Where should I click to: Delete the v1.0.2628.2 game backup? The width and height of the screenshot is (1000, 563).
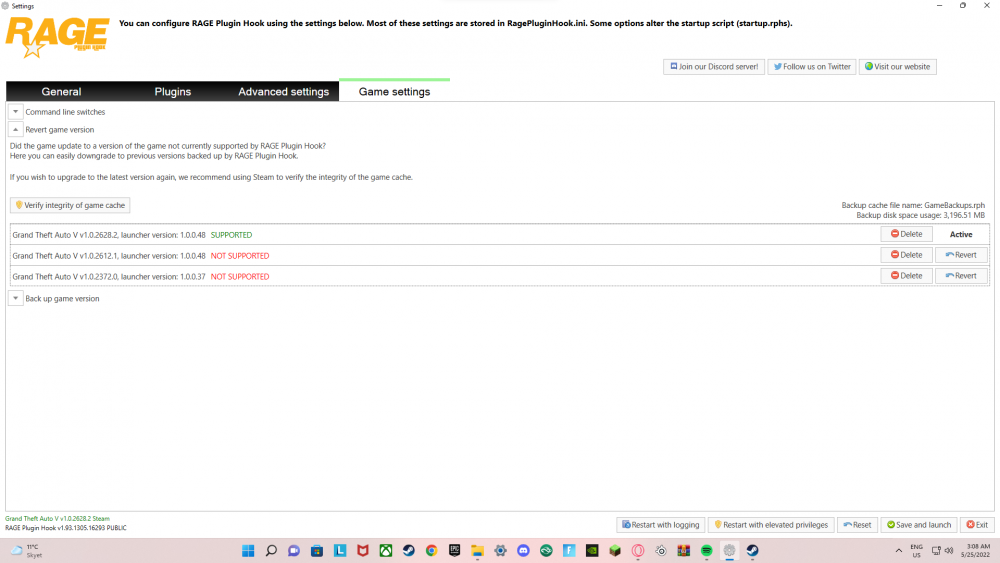[906, 234]
